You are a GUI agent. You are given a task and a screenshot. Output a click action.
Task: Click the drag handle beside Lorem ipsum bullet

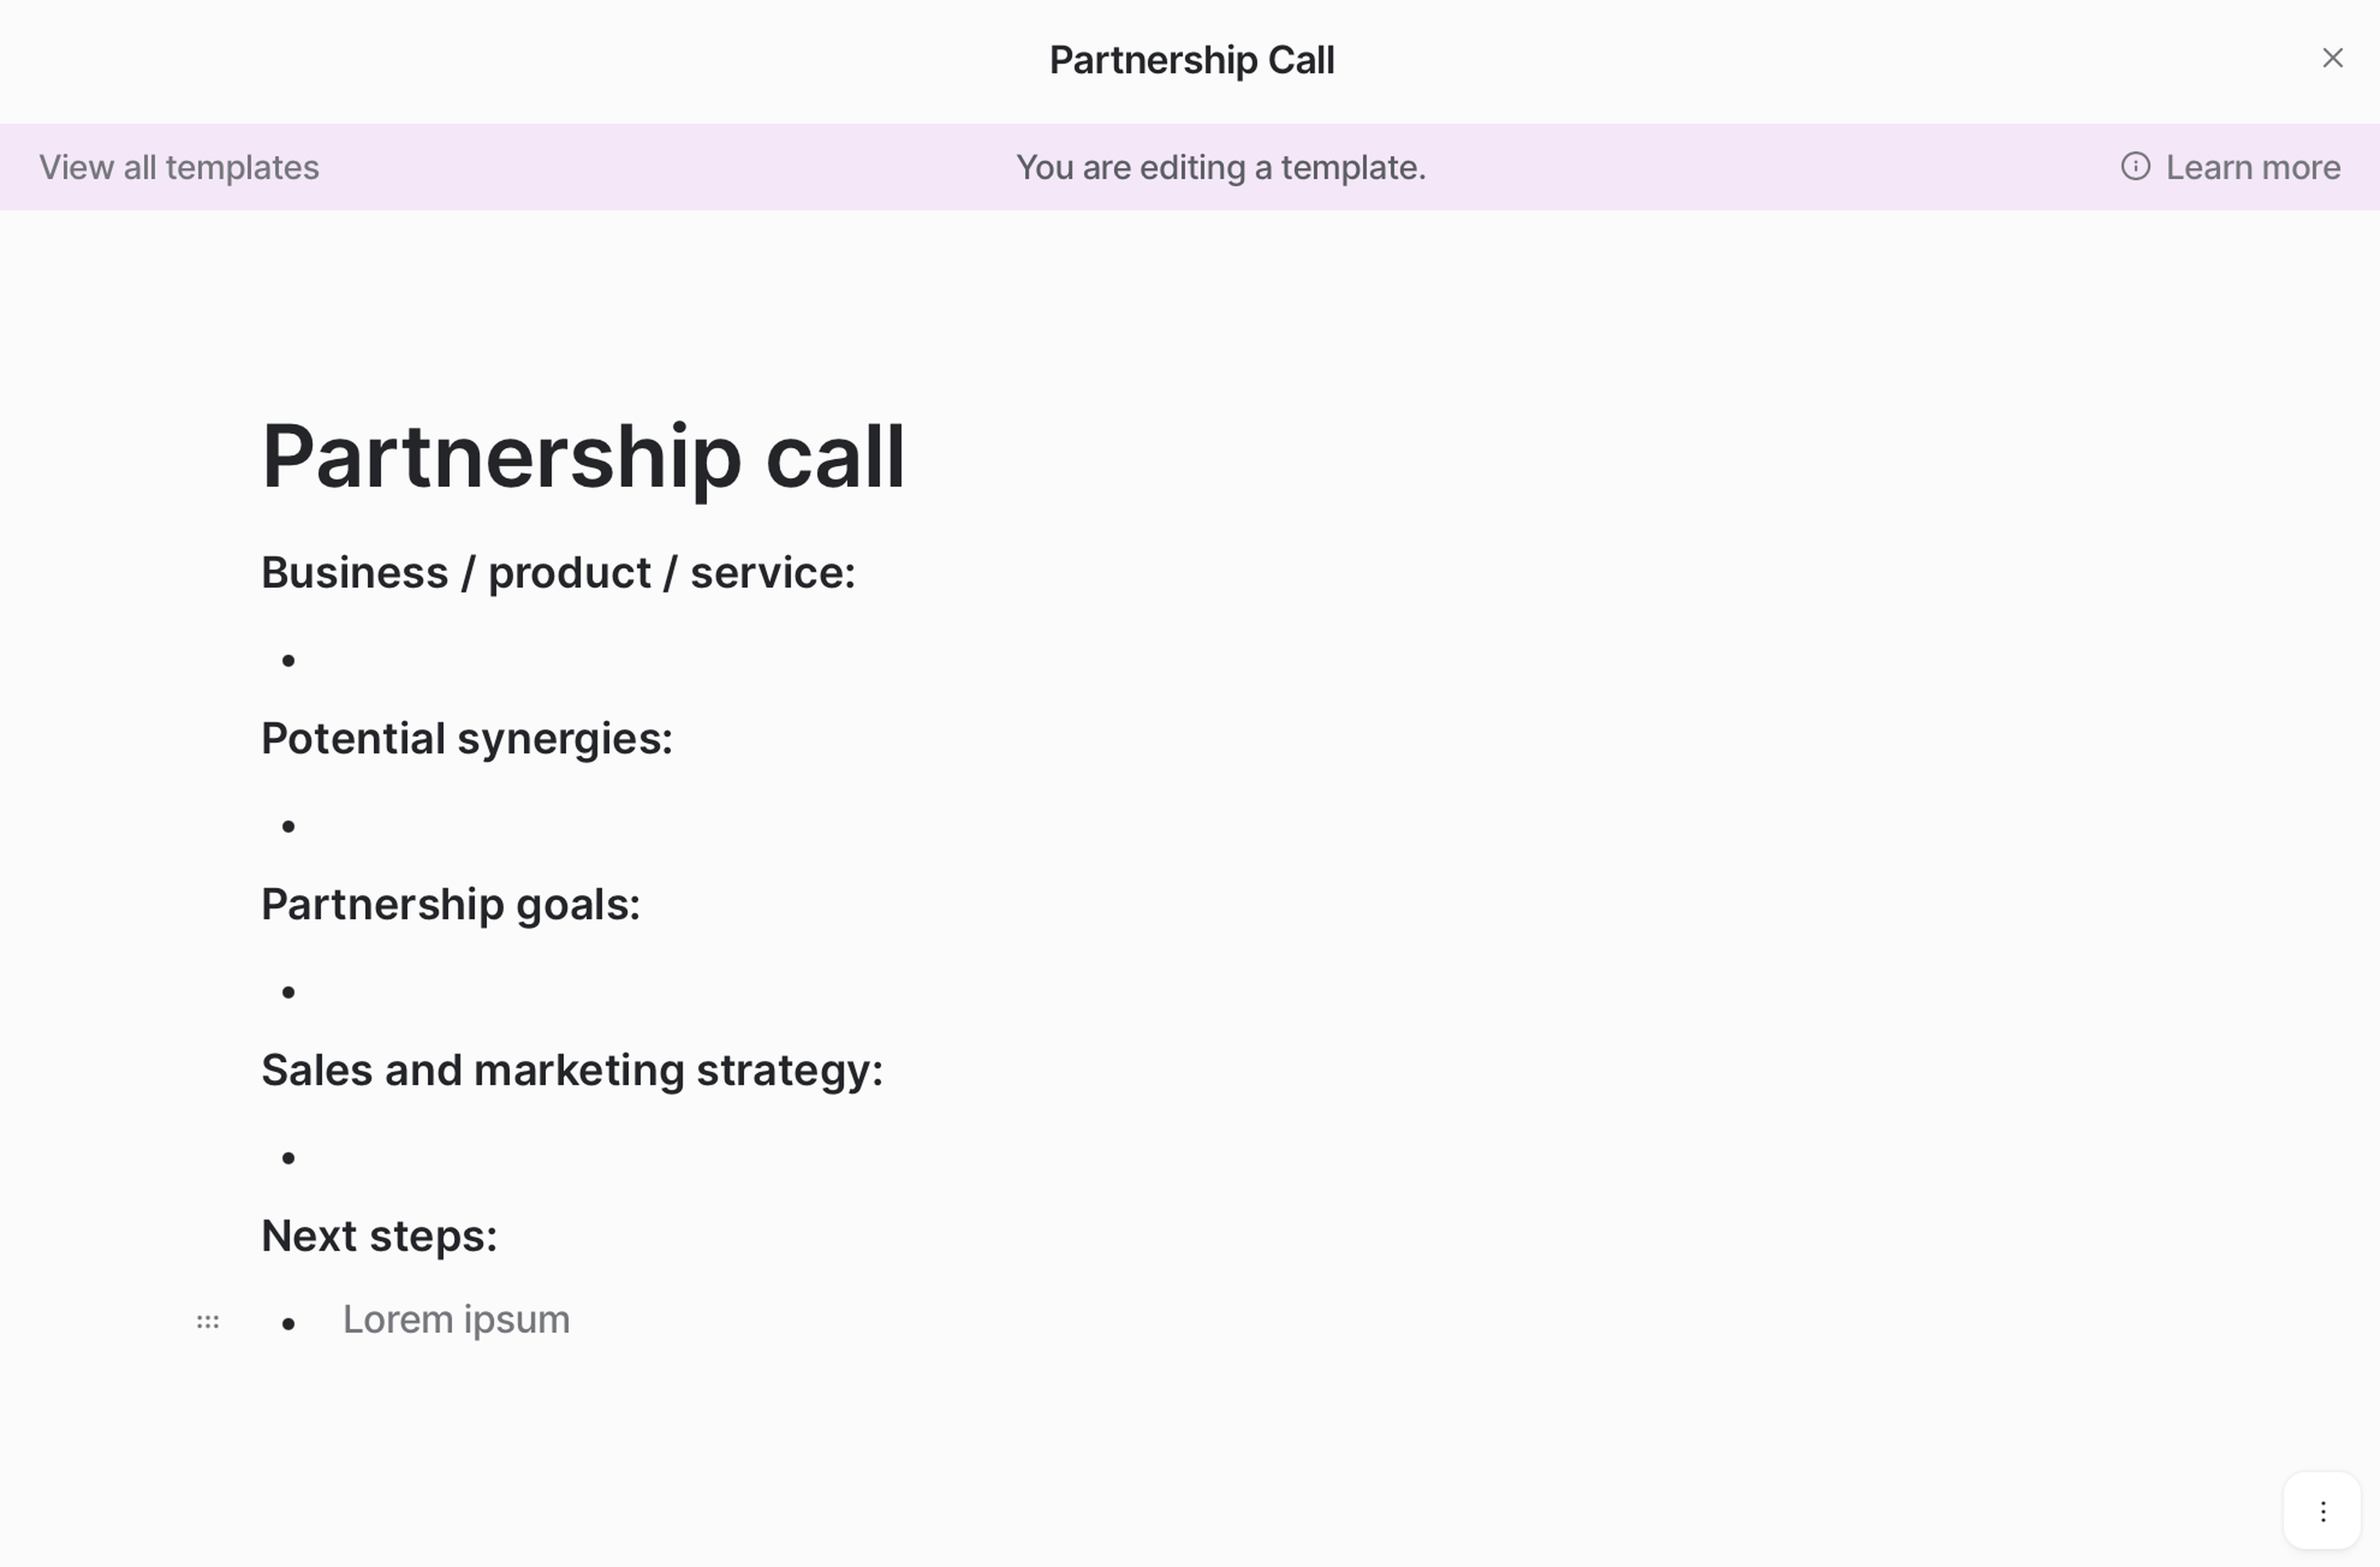[208, 1322]
